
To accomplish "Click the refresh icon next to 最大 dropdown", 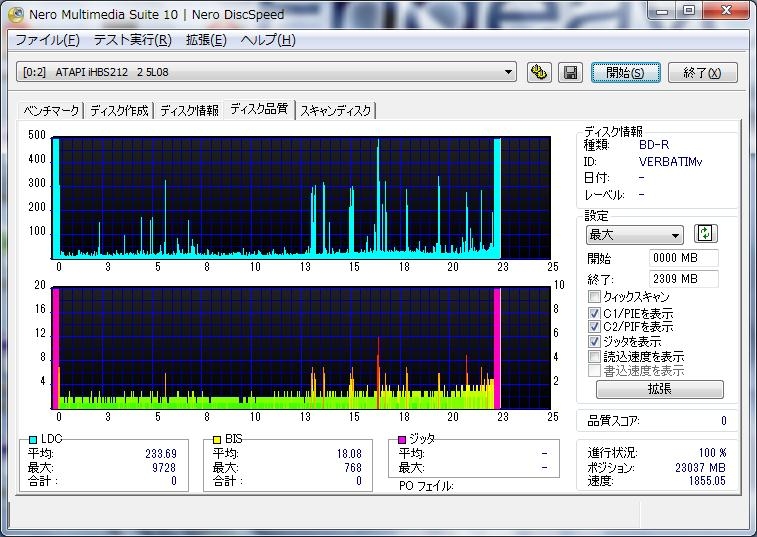I will pyautogui.click(x=705, y=234).
